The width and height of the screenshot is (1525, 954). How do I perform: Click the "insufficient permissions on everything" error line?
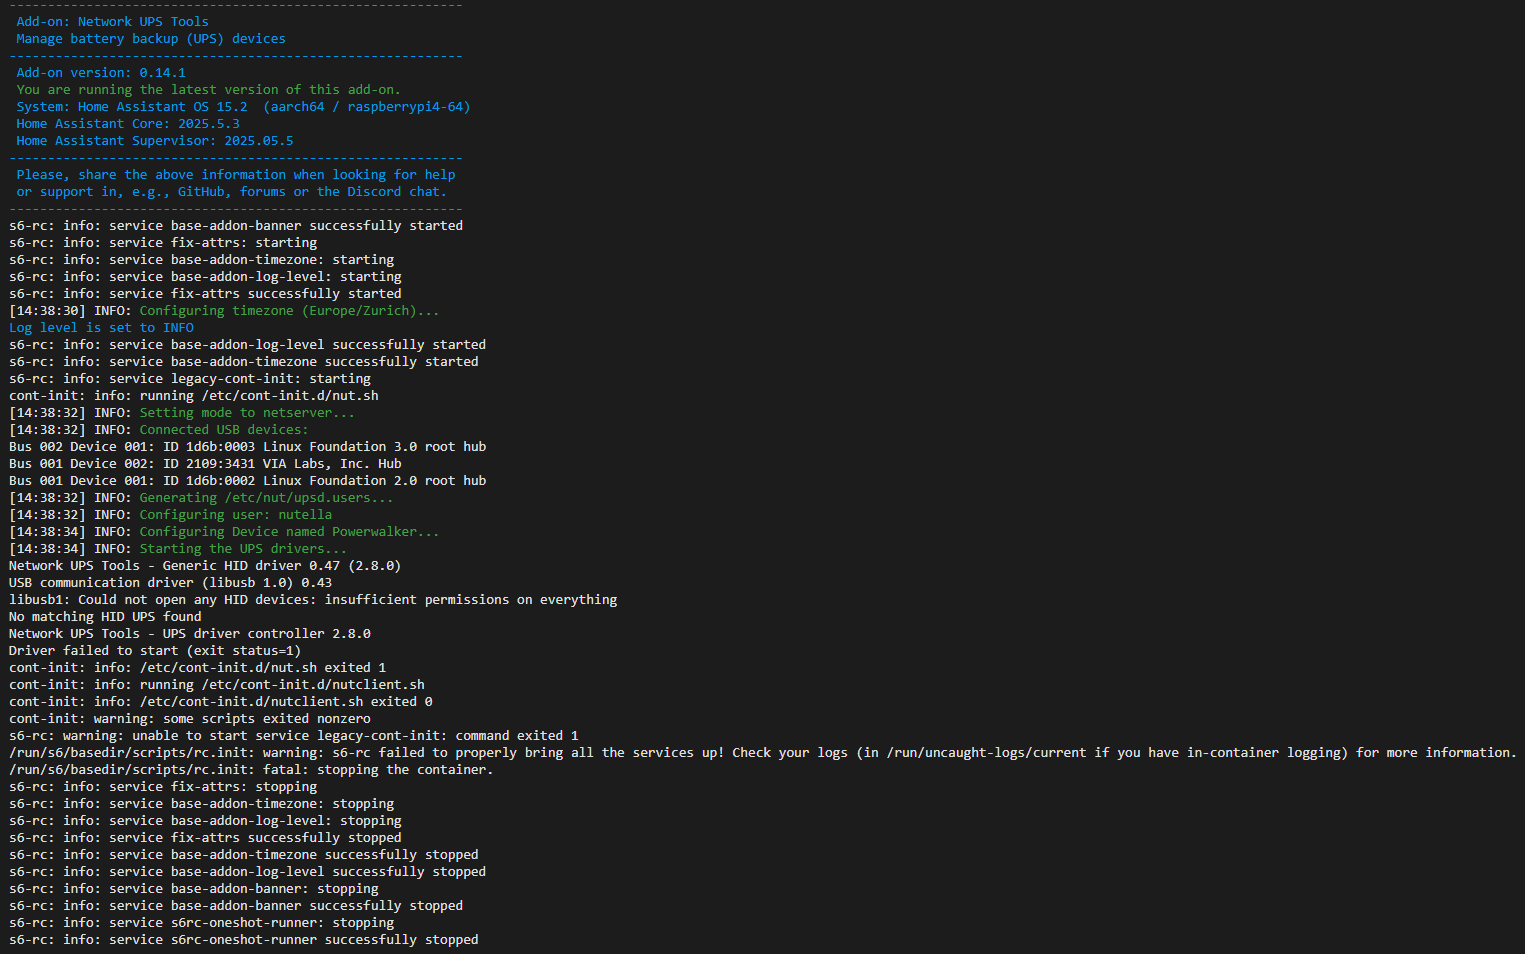313,599
